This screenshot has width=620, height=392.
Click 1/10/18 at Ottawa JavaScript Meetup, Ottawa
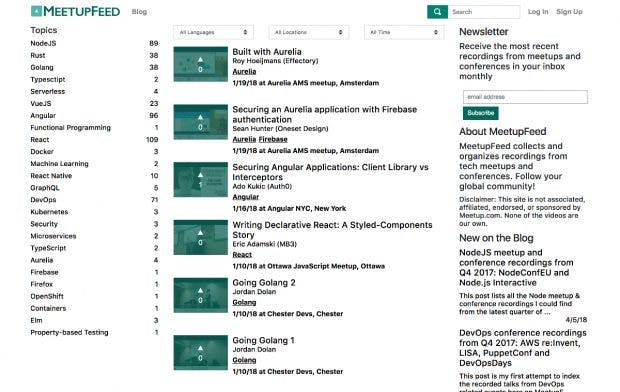click(x=308, y=266)
